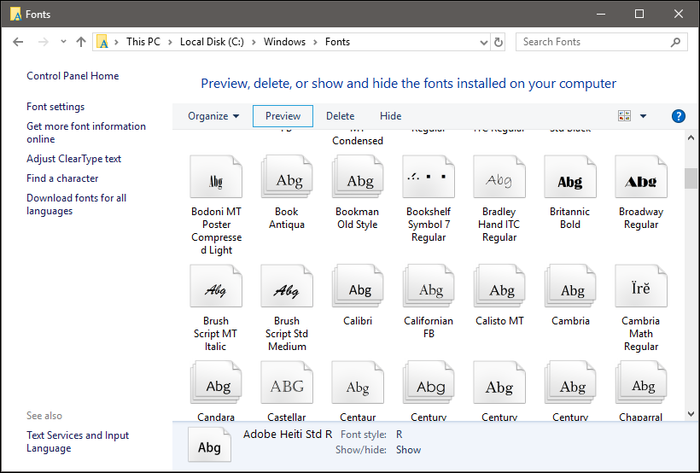Select the Bookshelf Symbol 7 Regular font icon

tap(428, 177)
